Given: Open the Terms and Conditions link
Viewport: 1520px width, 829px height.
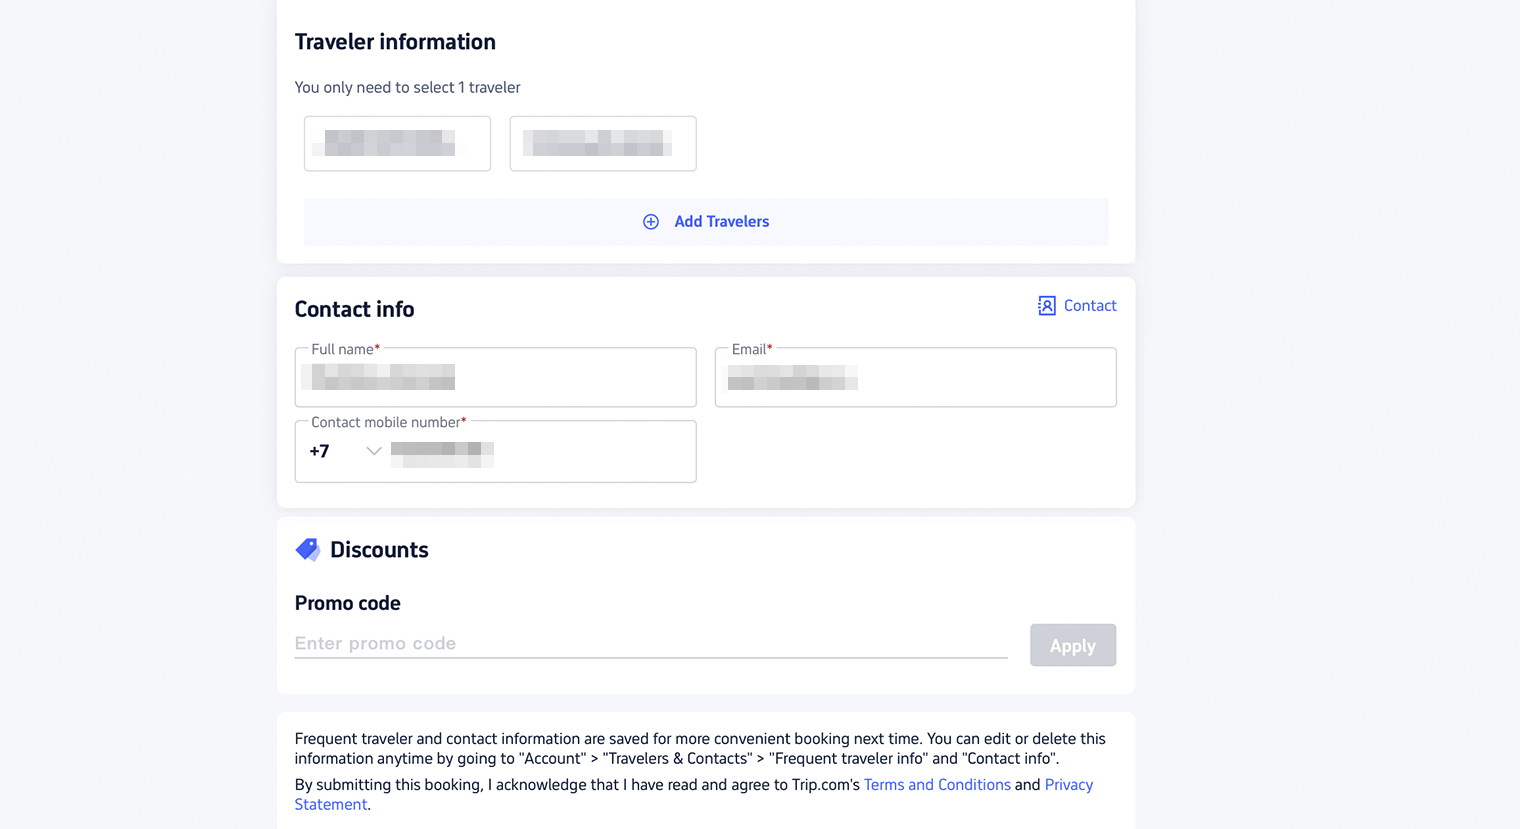Looking at the screenshot, I should pyautogui.click(x=937, y=785).
